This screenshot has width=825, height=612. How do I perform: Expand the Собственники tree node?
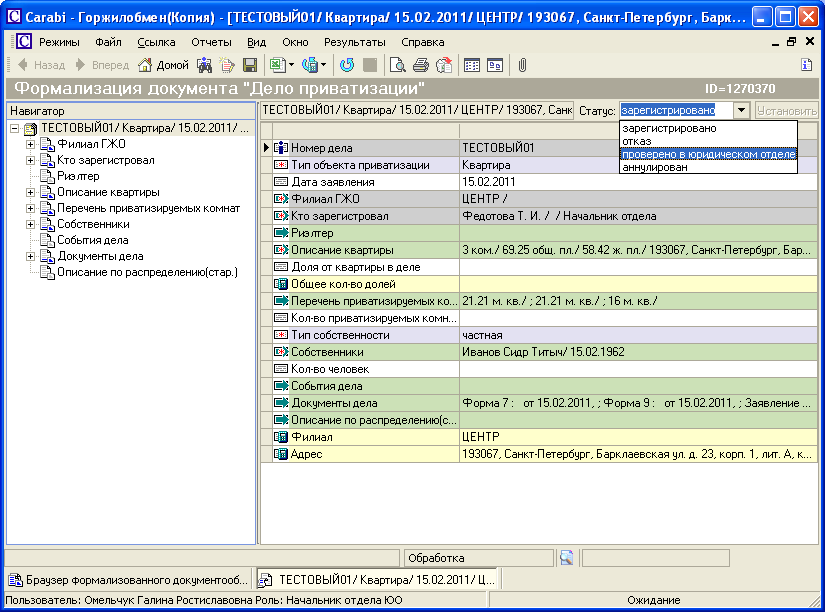pyautogui.click(x=30, y=224)
